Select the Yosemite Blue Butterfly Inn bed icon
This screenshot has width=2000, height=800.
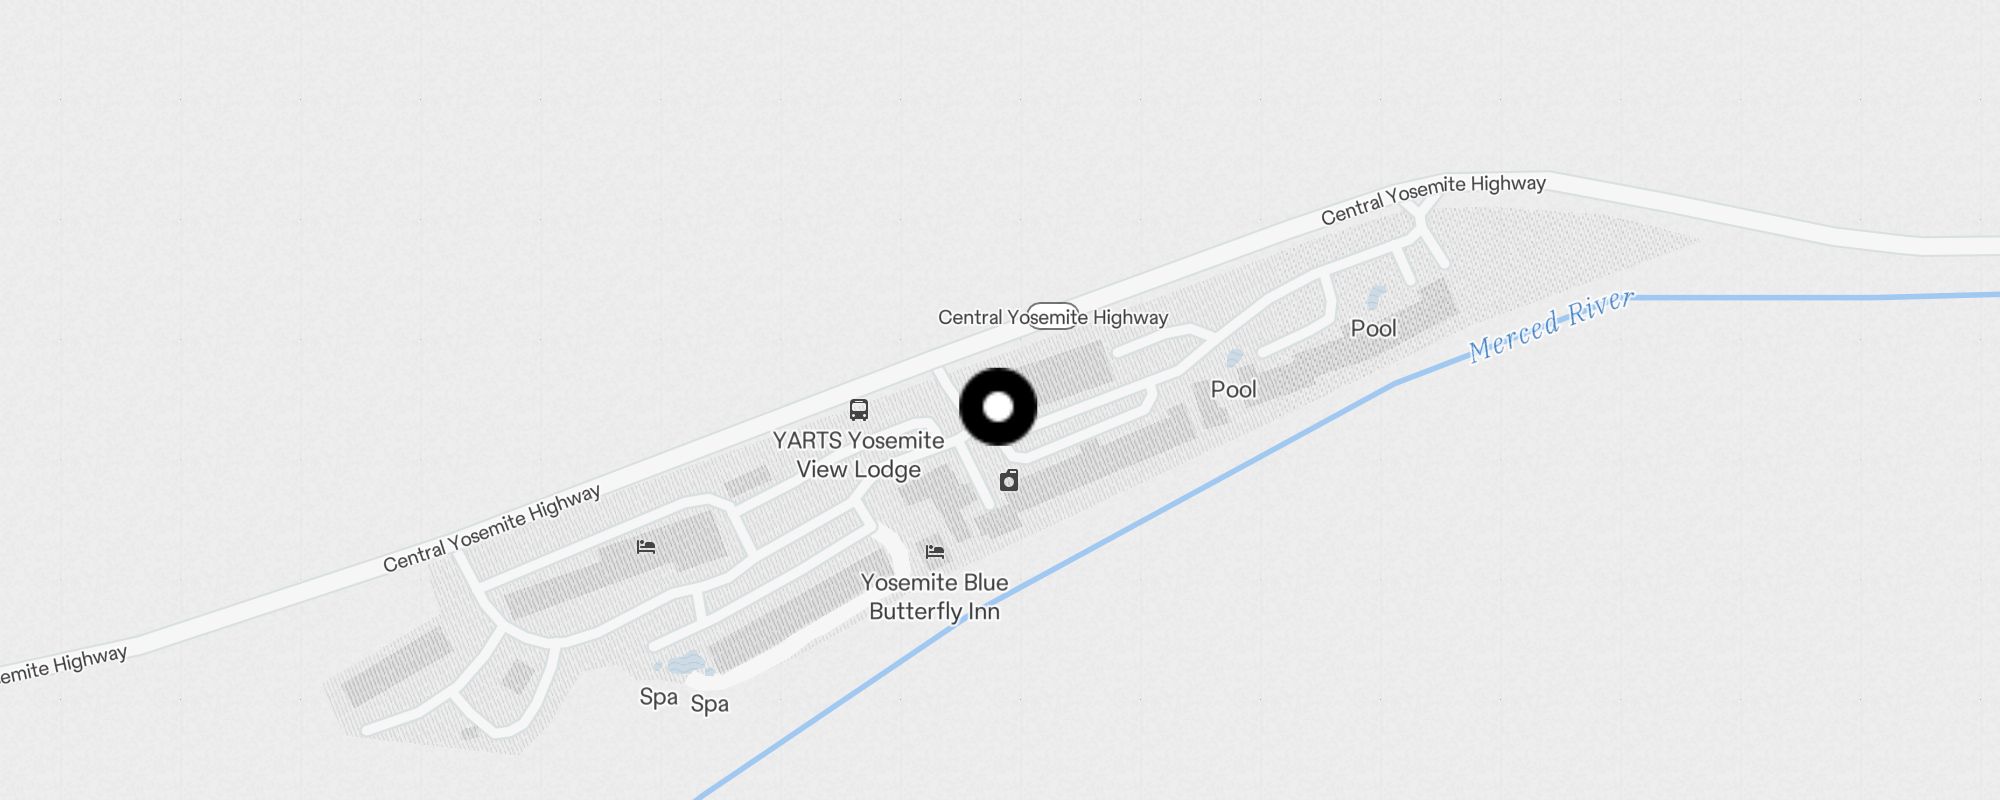click(x=935, y=551)
